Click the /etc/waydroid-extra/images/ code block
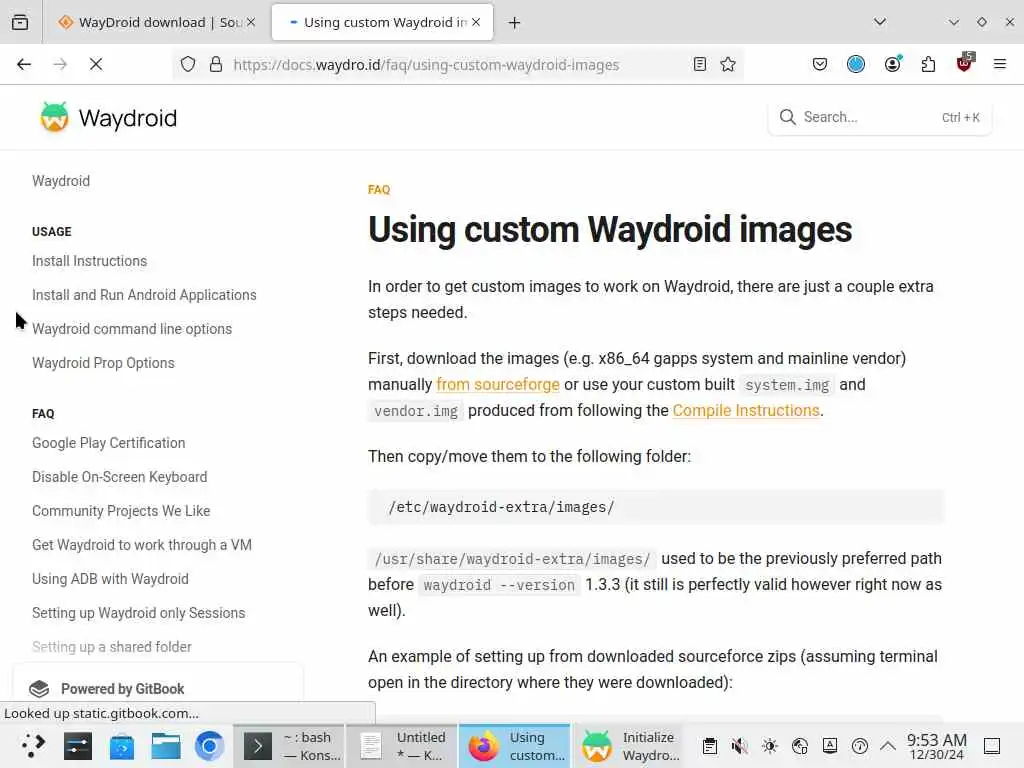Image resolution: width=1024 pixels, height=768 pixels. [x=656, y=507]
